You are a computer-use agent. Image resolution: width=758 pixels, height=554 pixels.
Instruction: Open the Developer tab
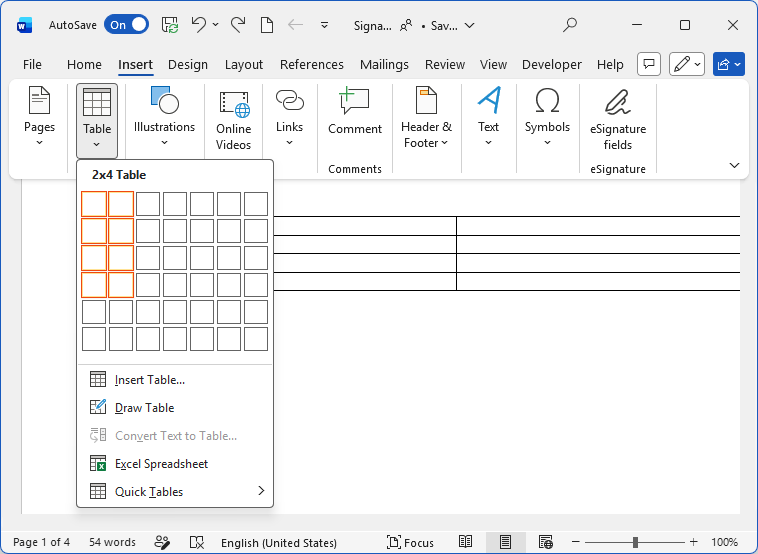[552, 64]
